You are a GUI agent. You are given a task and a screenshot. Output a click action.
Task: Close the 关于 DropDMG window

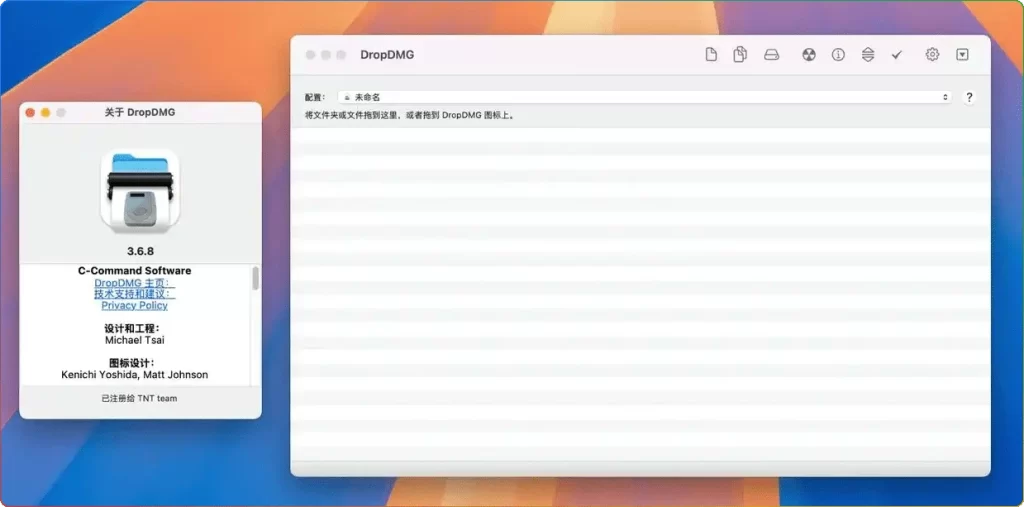pyautogui.click(x=30, y=112)
